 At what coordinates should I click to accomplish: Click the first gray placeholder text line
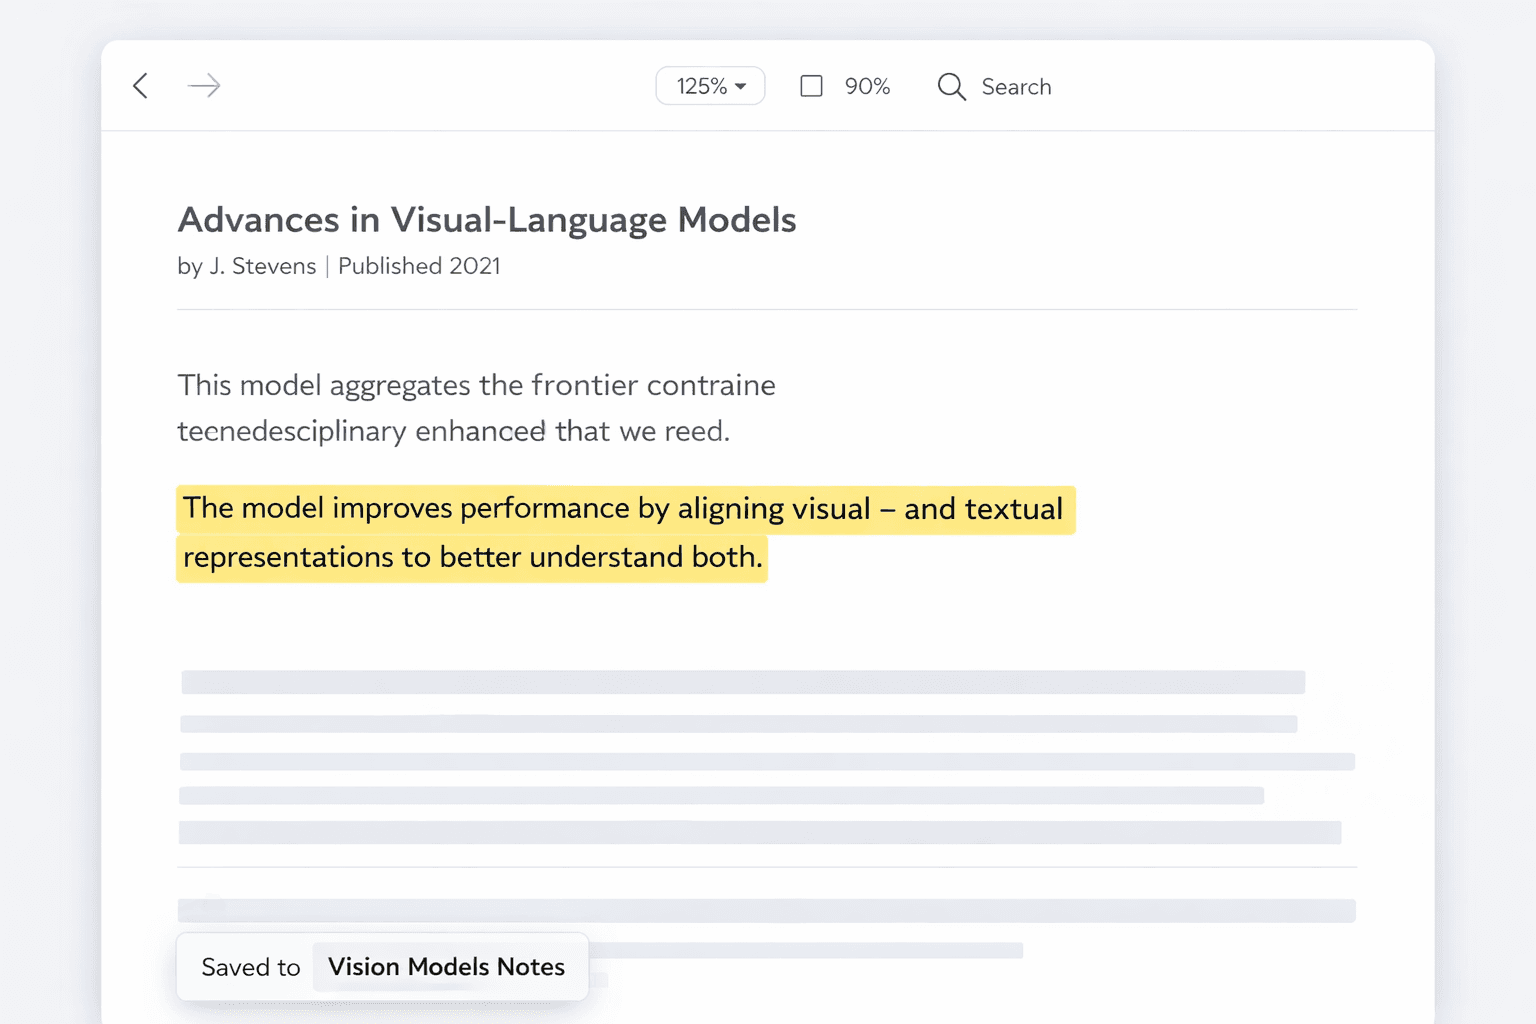(x=742, y=682)
